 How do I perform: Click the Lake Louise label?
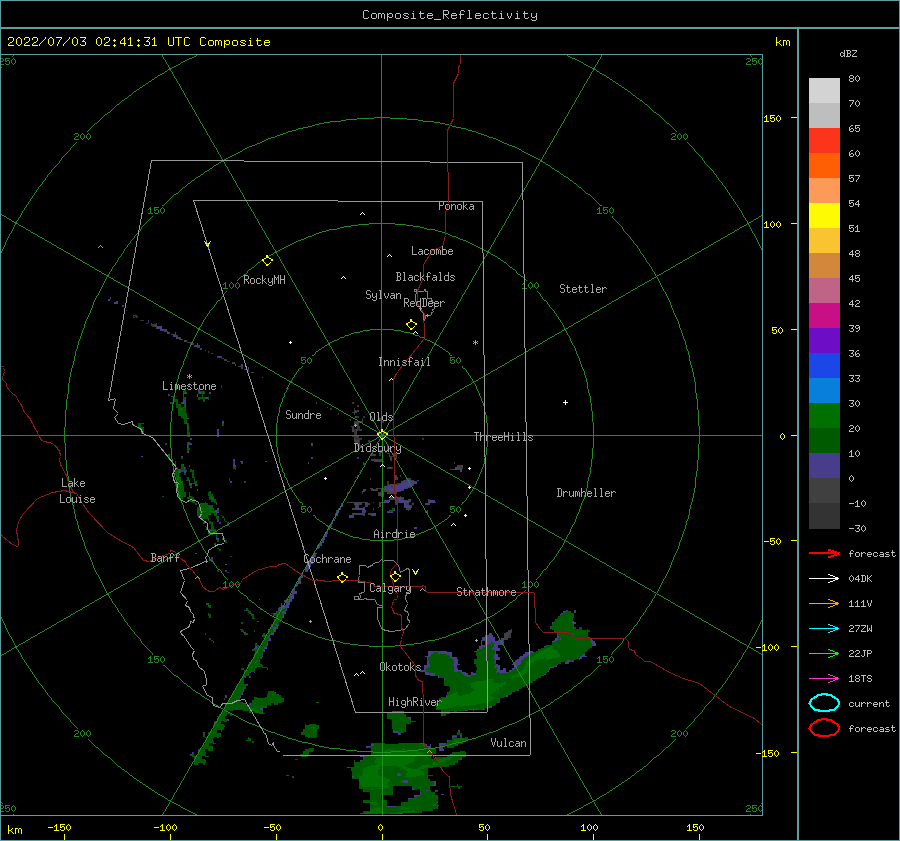pyautogui.click(x=77, y=491)
